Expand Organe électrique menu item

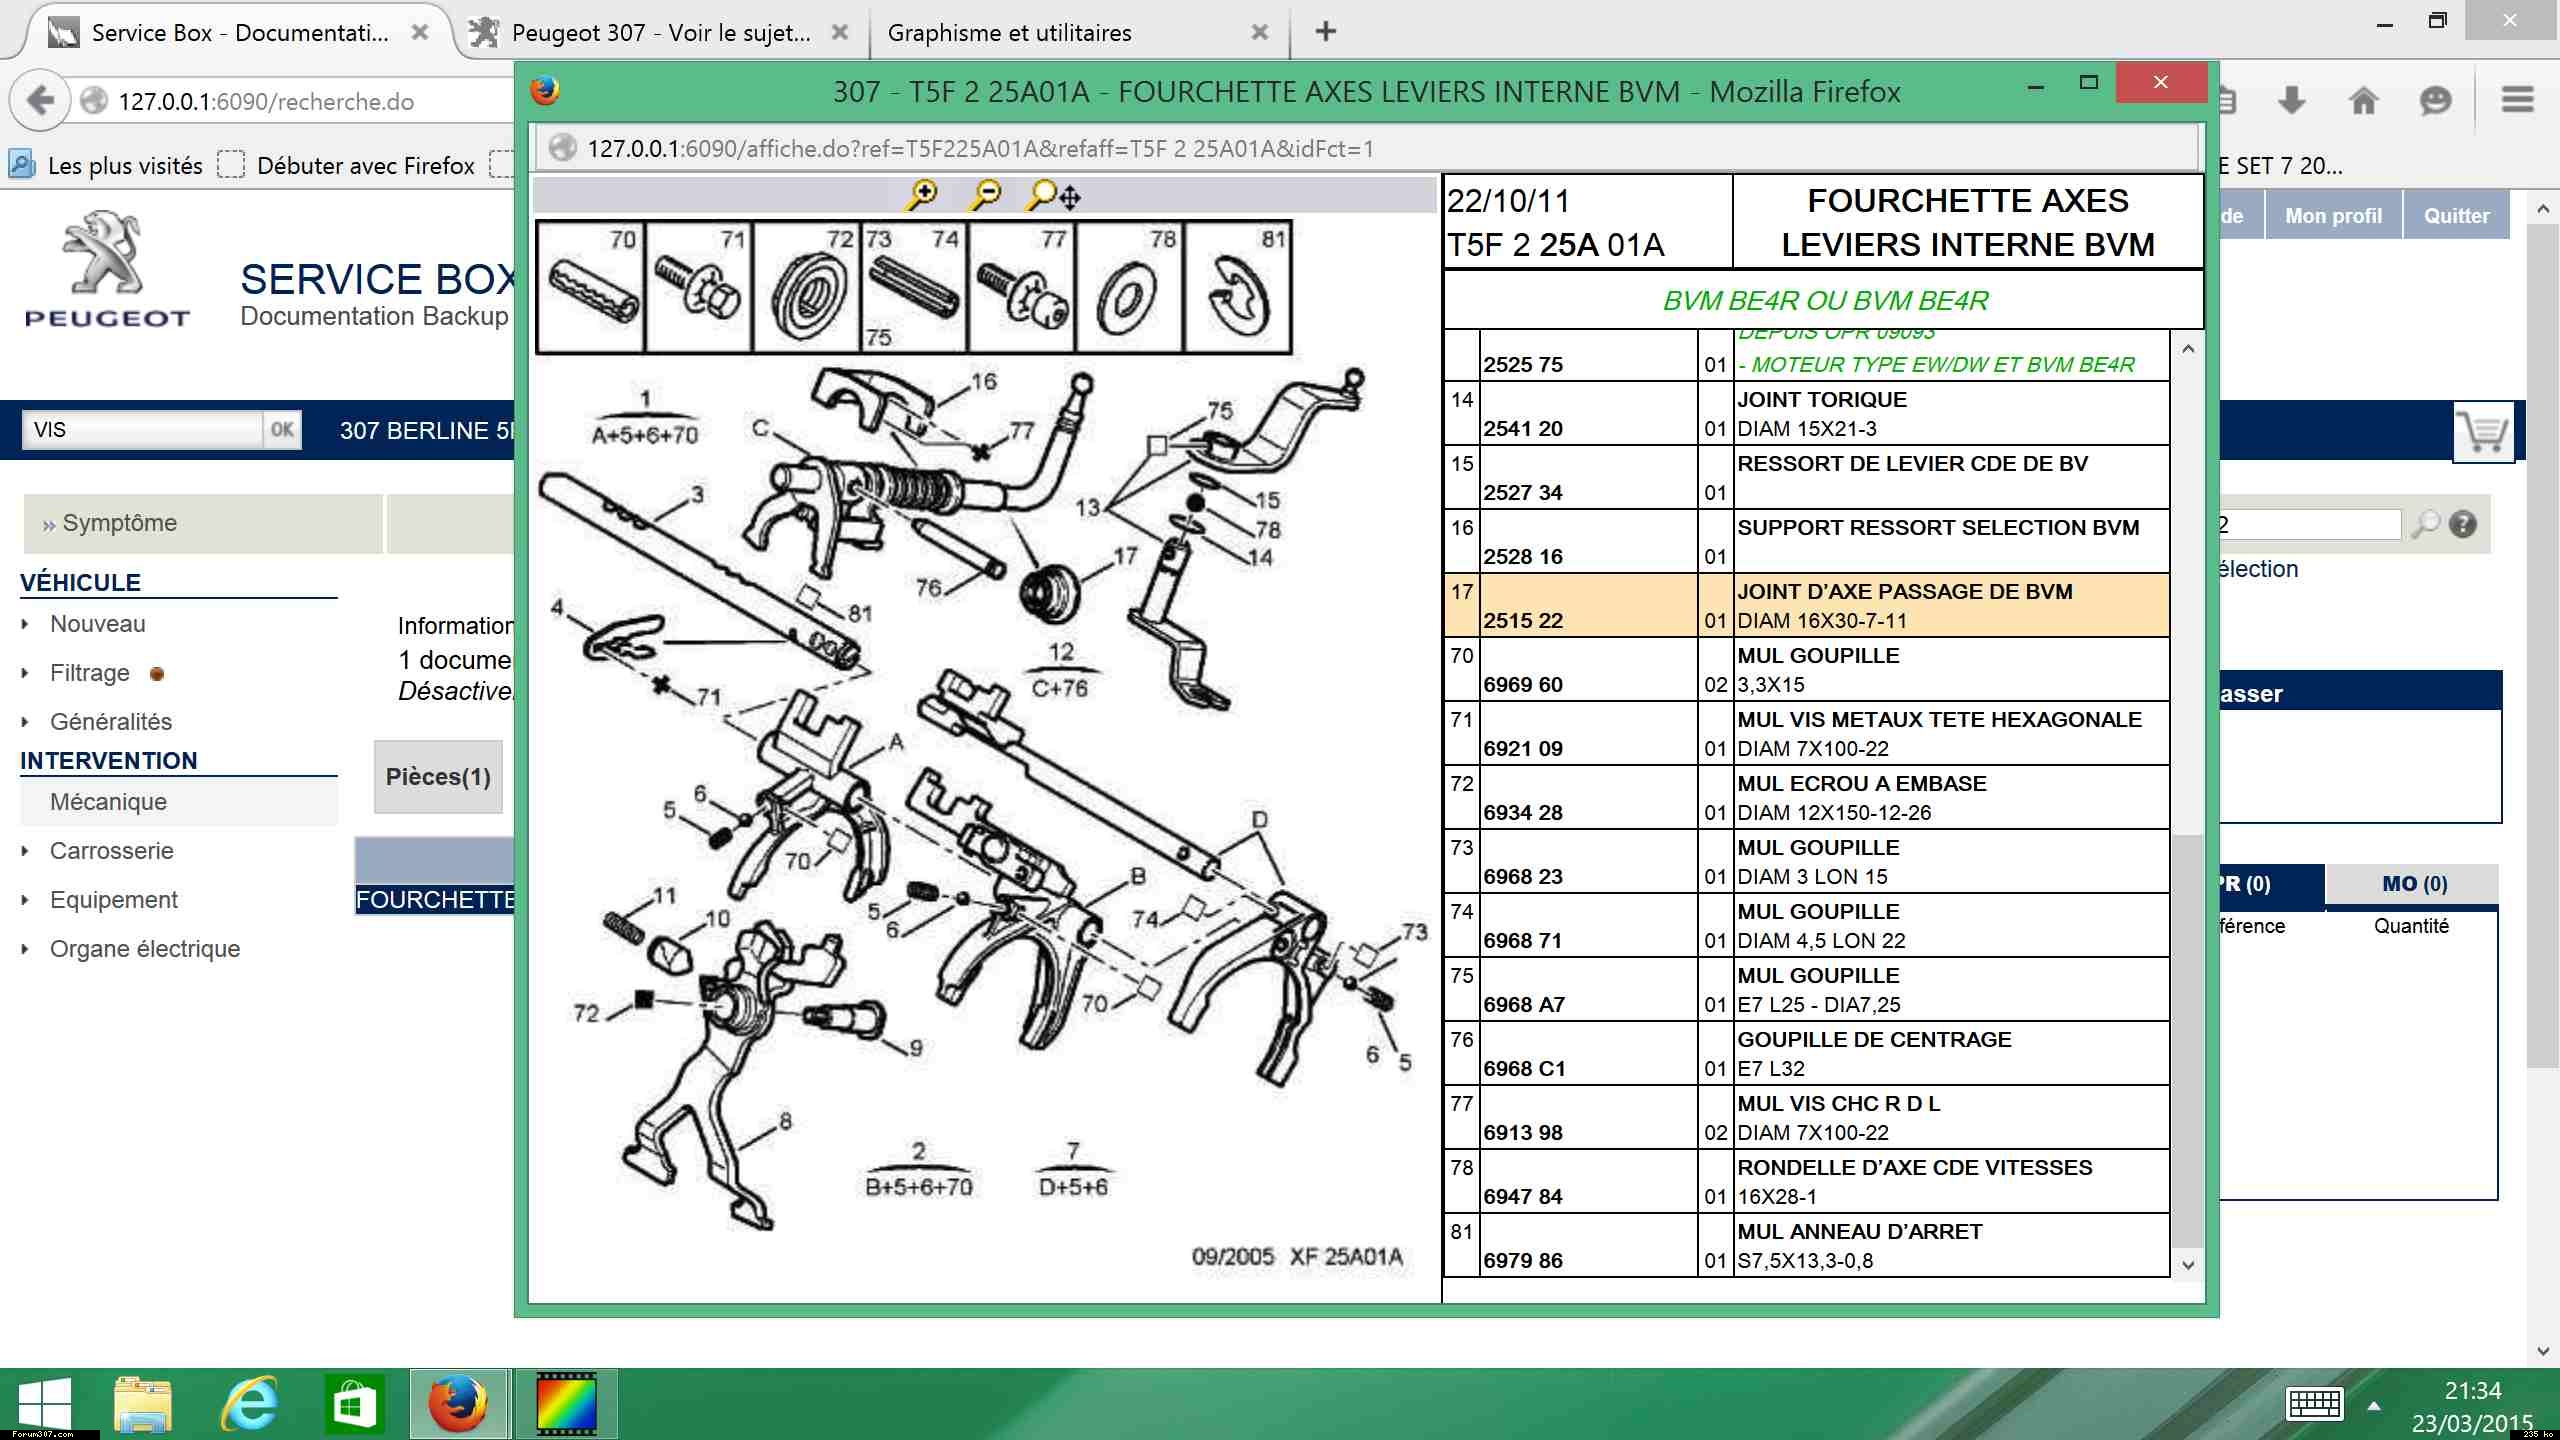coord(145,949)
